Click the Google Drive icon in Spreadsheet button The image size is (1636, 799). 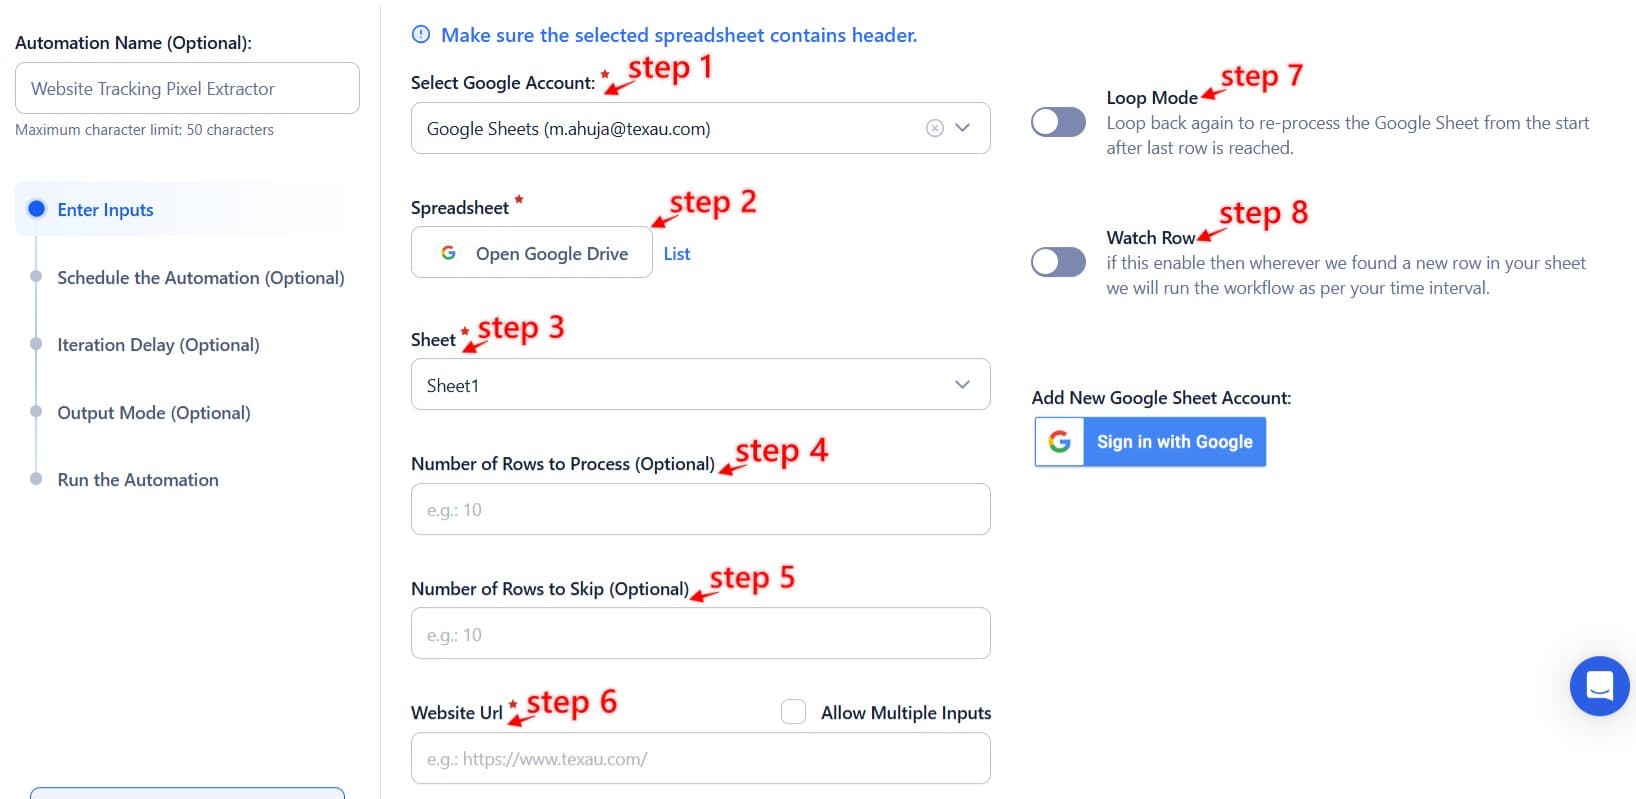click(449, 252)
